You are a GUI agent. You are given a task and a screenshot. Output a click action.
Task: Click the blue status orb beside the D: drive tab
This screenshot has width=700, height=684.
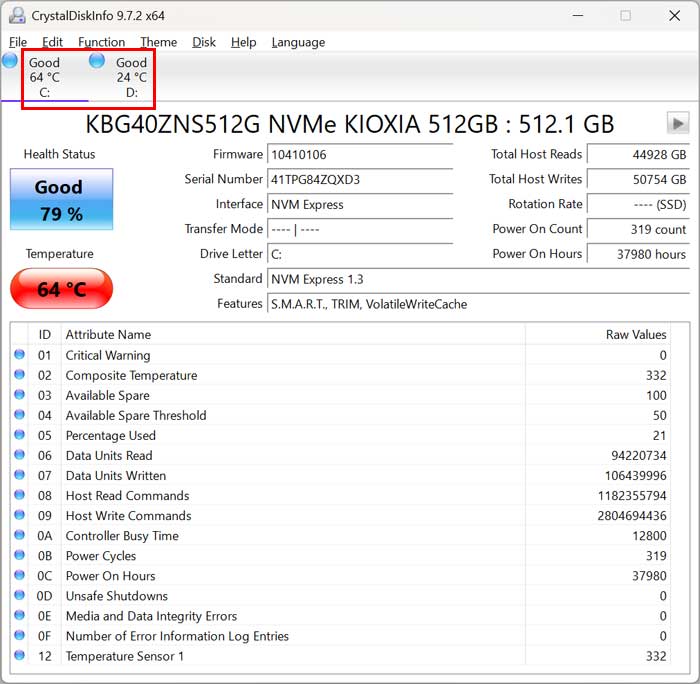coord(97,60)
